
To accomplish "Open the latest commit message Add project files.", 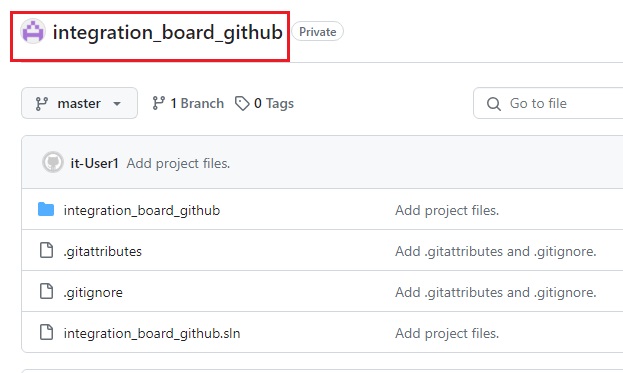I will click(x=178, y=163).
